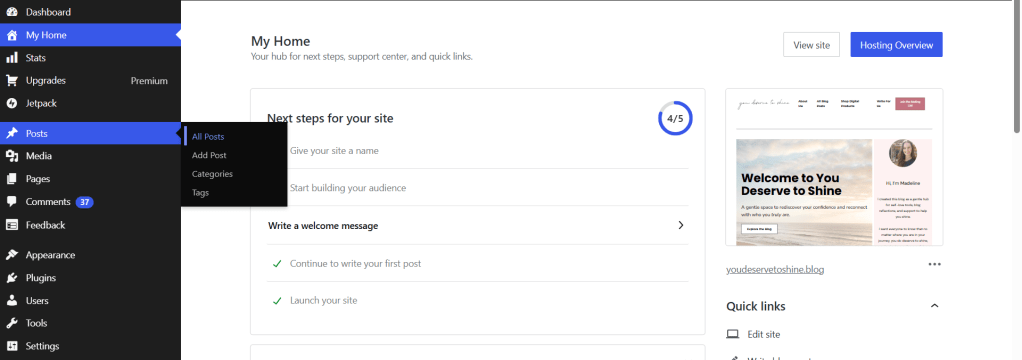Click the Feedback form icon
This screenshot has width=1022, height=360.
point(12,225)
